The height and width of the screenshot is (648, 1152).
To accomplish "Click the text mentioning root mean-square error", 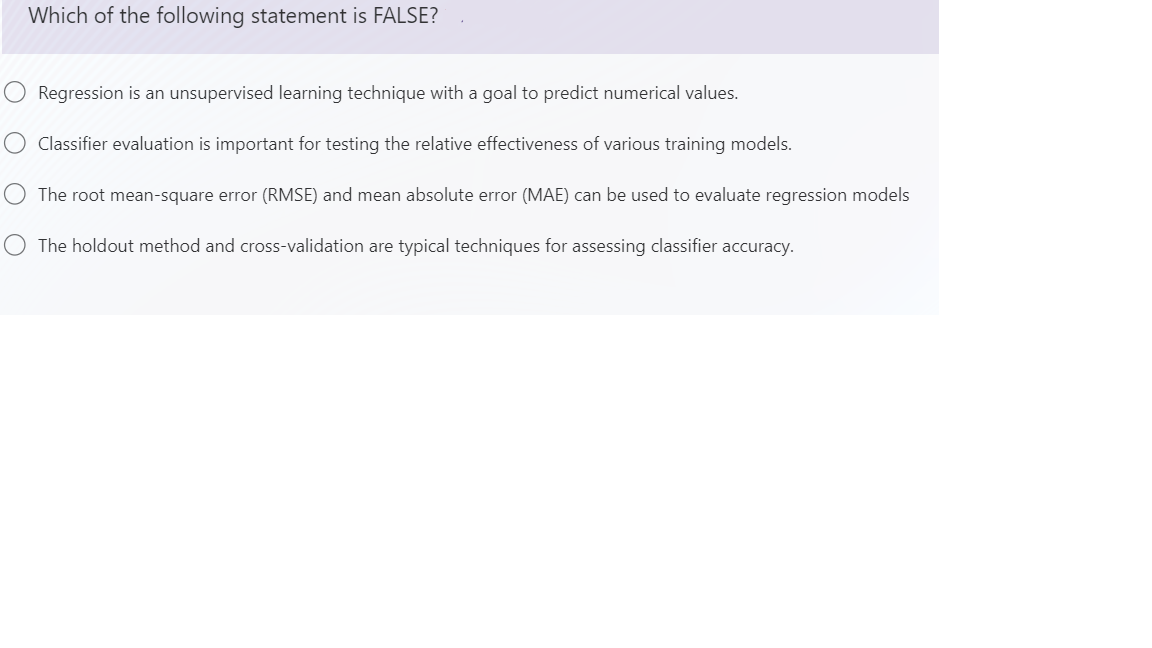I will pos(473,194).
